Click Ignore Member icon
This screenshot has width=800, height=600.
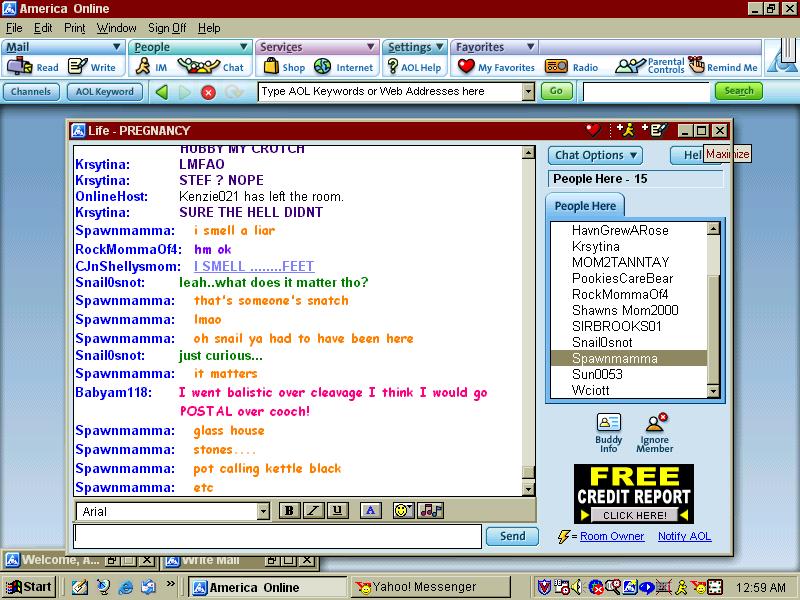coord(655,433)
